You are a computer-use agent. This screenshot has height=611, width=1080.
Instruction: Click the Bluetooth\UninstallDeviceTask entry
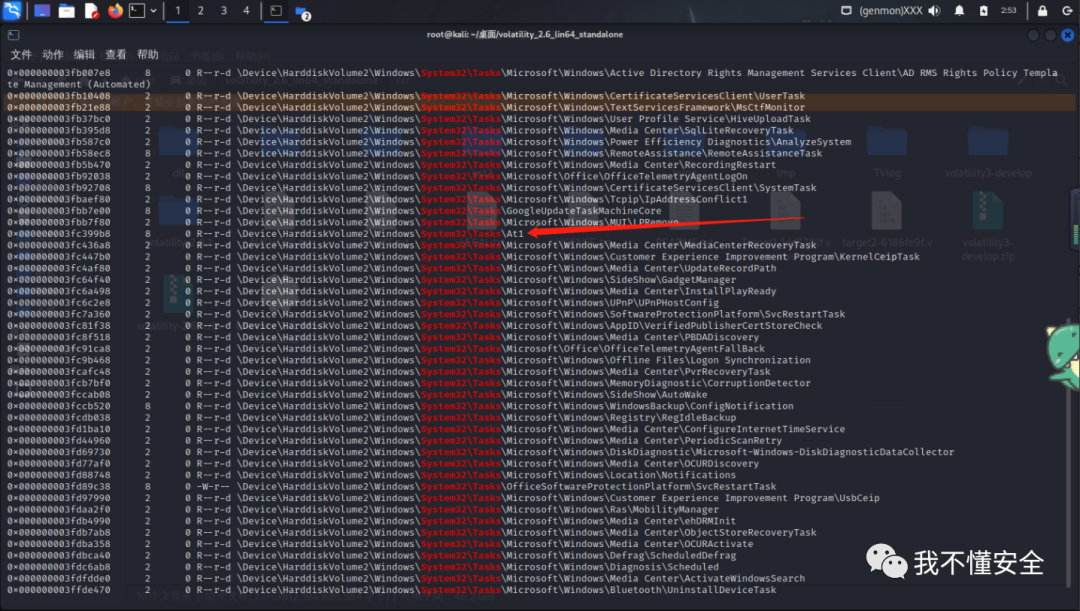(x=693, y=590)
